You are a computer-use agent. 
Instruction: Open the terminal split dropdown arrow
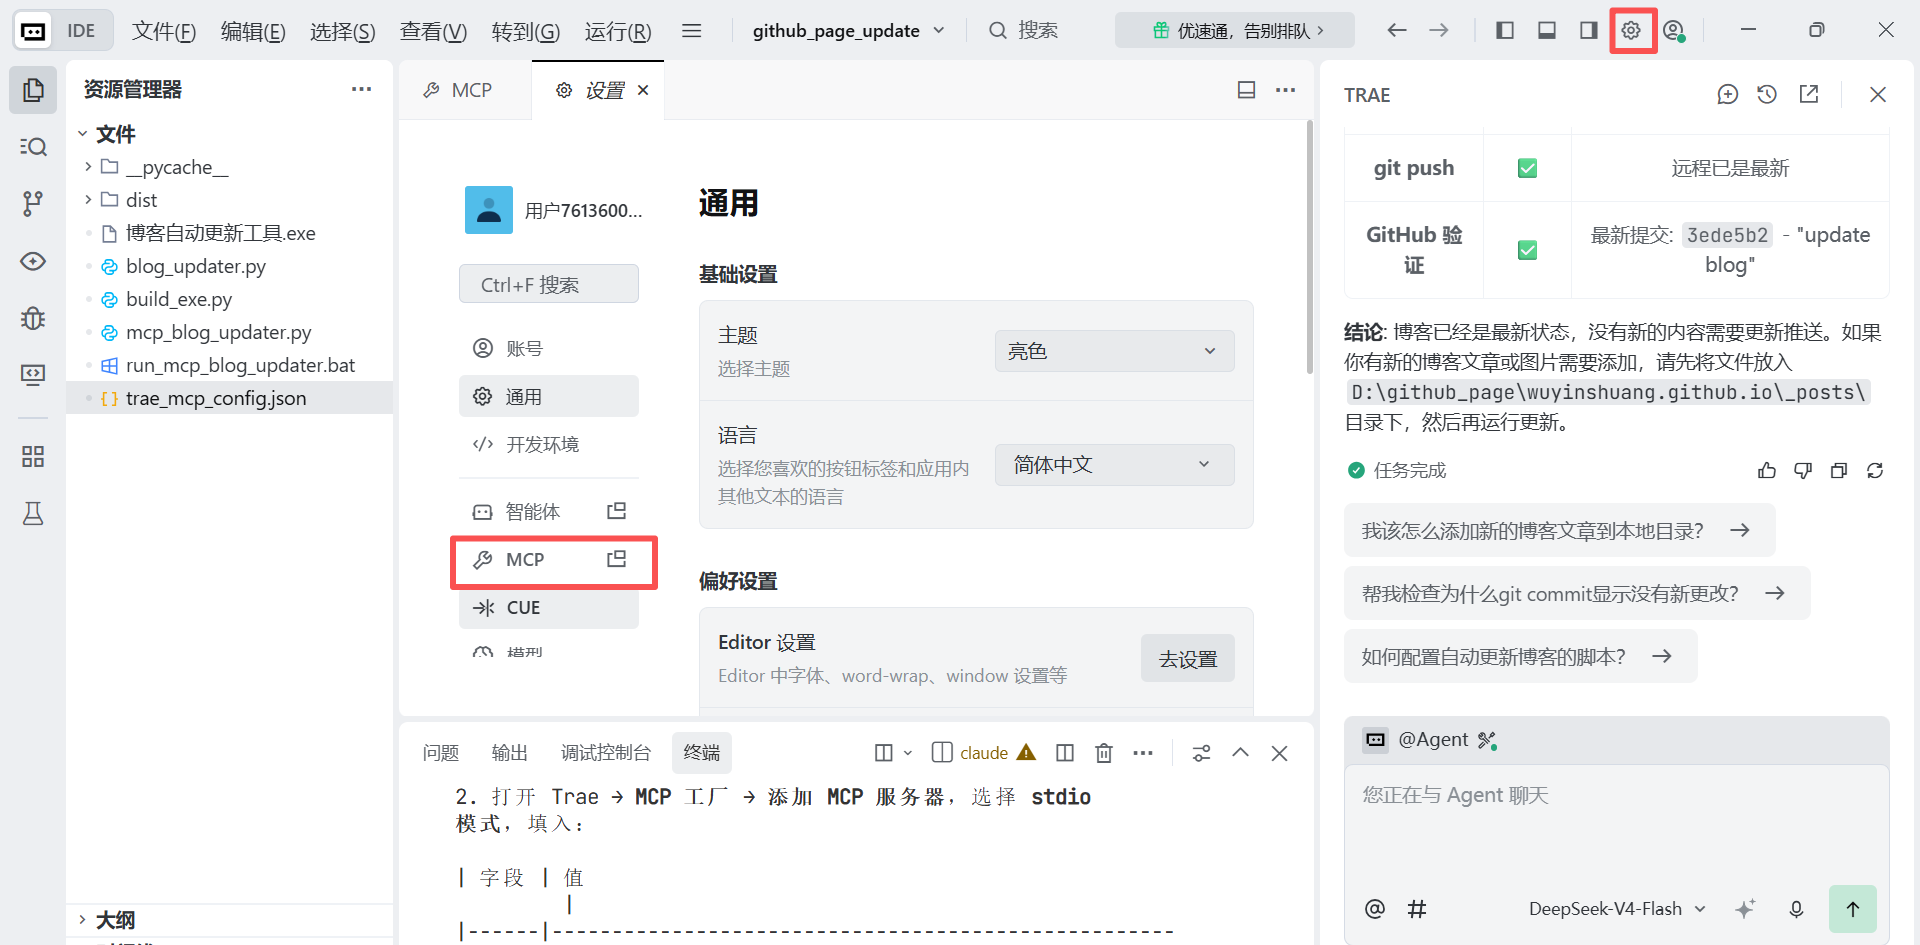[908, 753]
